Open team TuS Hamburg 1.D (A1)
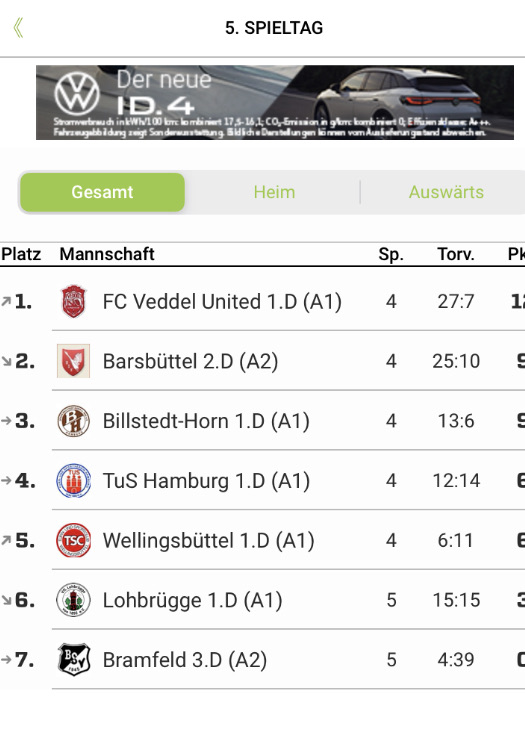525x747 pixels. coord(206,481)
